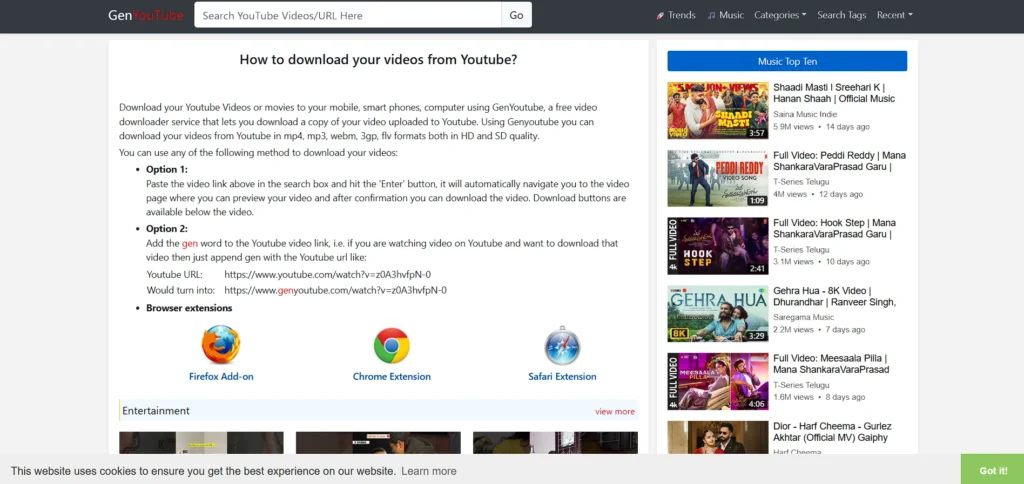The width and height of the screenshot is (1024, 484).
Task: Click the Safari compass icon
Action: pos(562,346)
